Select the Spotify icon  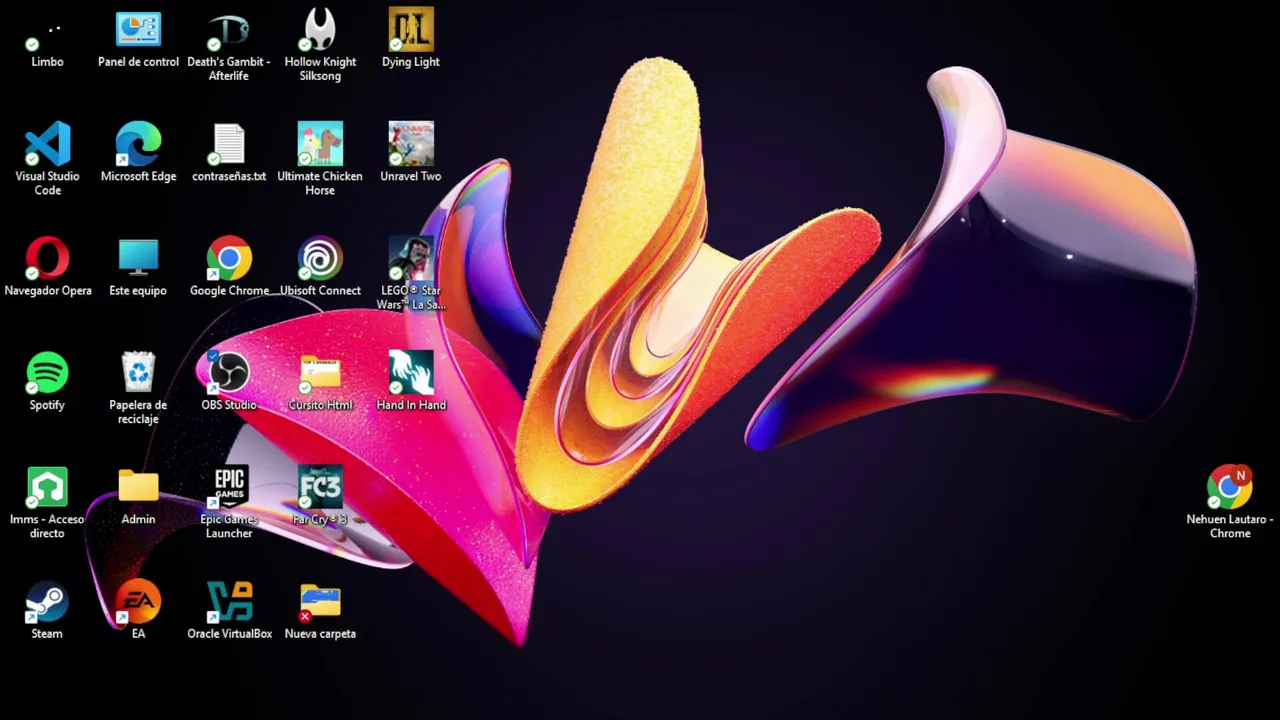(47, 382)
